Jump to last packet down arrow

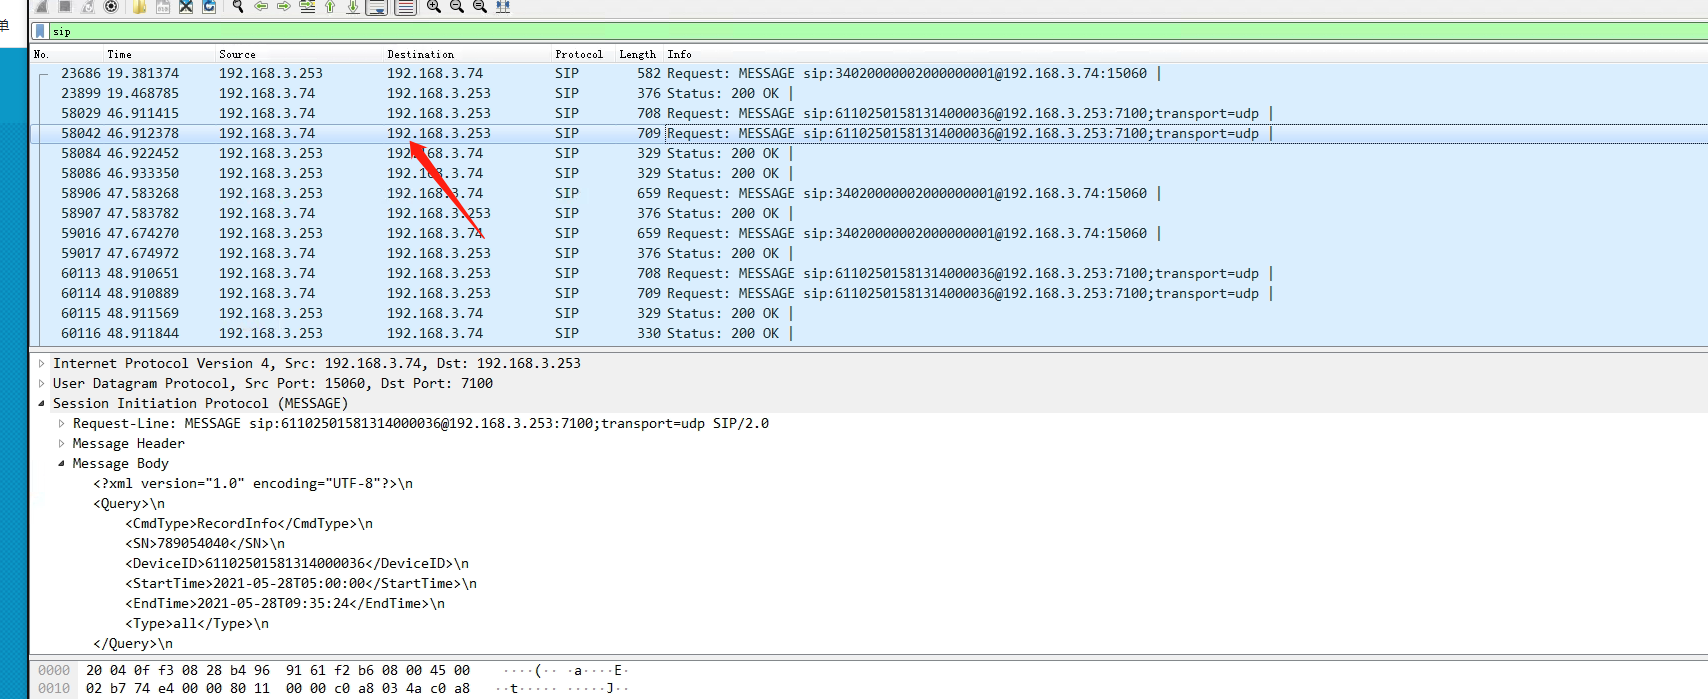pyautogui.click(x=353, y=6)
